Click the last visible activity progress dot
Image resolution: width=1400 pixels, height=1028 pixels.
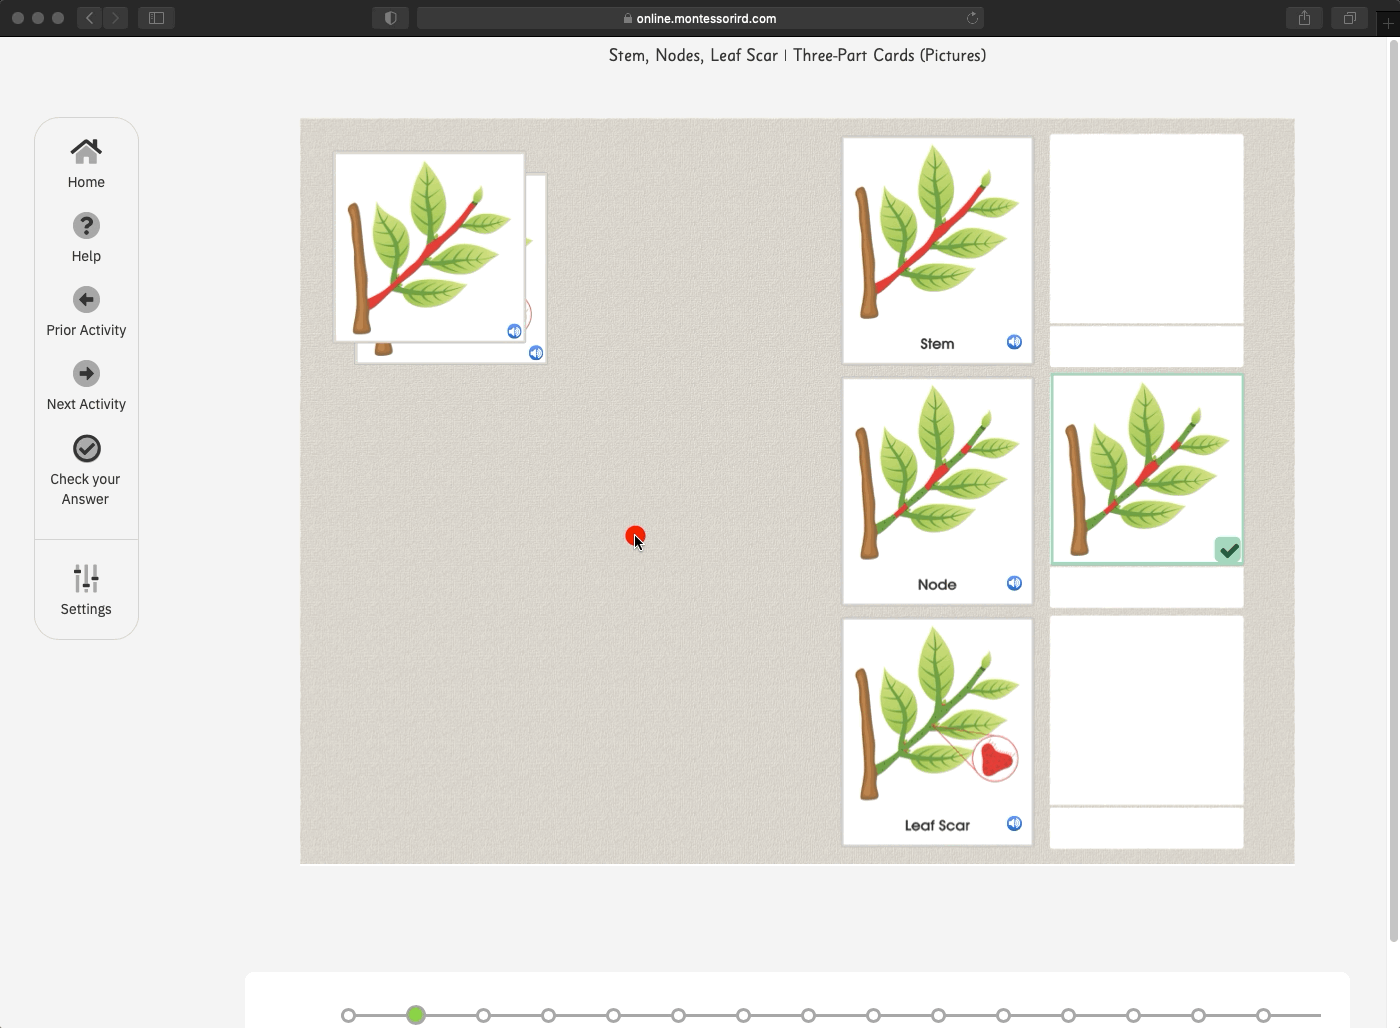click(1263, 1015)
